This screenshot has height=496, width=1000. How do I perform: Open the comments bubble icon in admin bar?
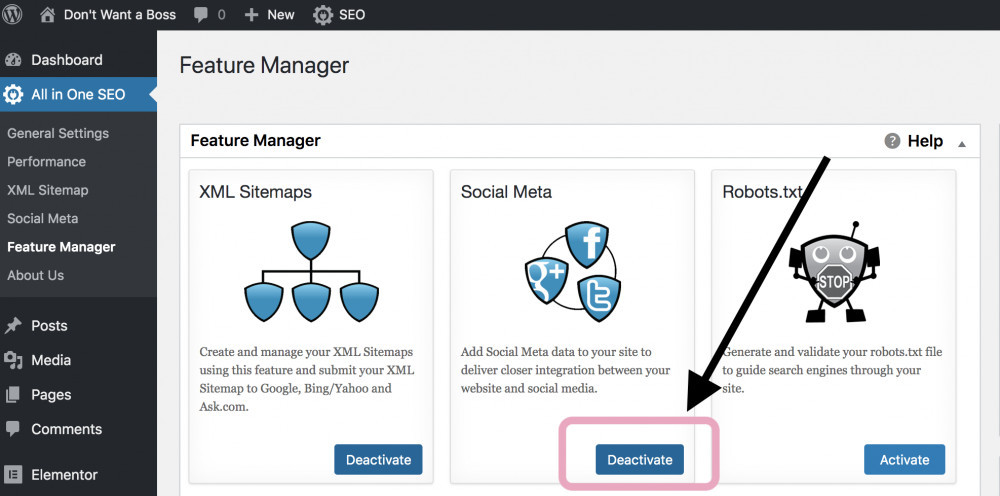(201, 15)
